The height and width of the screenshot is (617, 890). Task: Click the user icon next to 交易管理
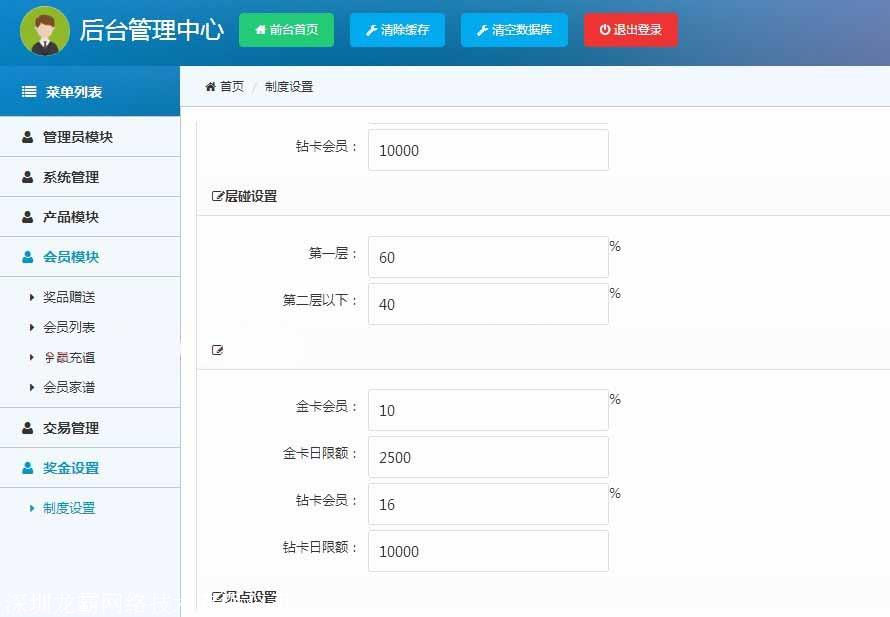(27, 428)
